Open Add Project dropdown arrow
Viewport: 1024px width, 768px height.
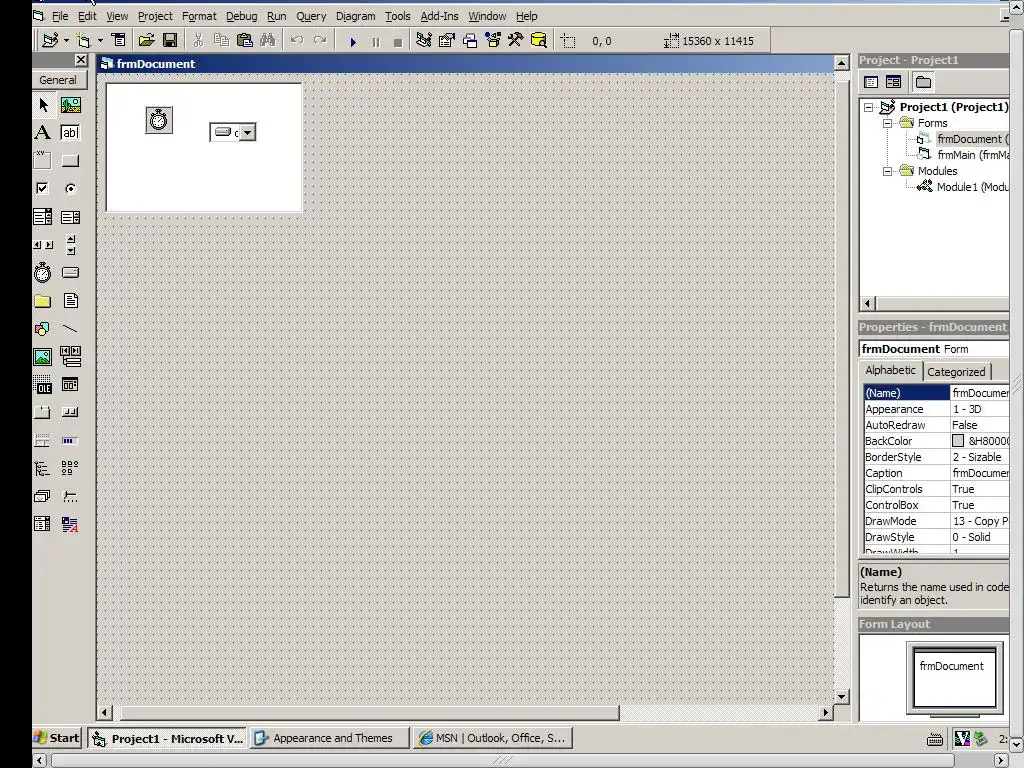pyautogui.click(x=66, y=40)
